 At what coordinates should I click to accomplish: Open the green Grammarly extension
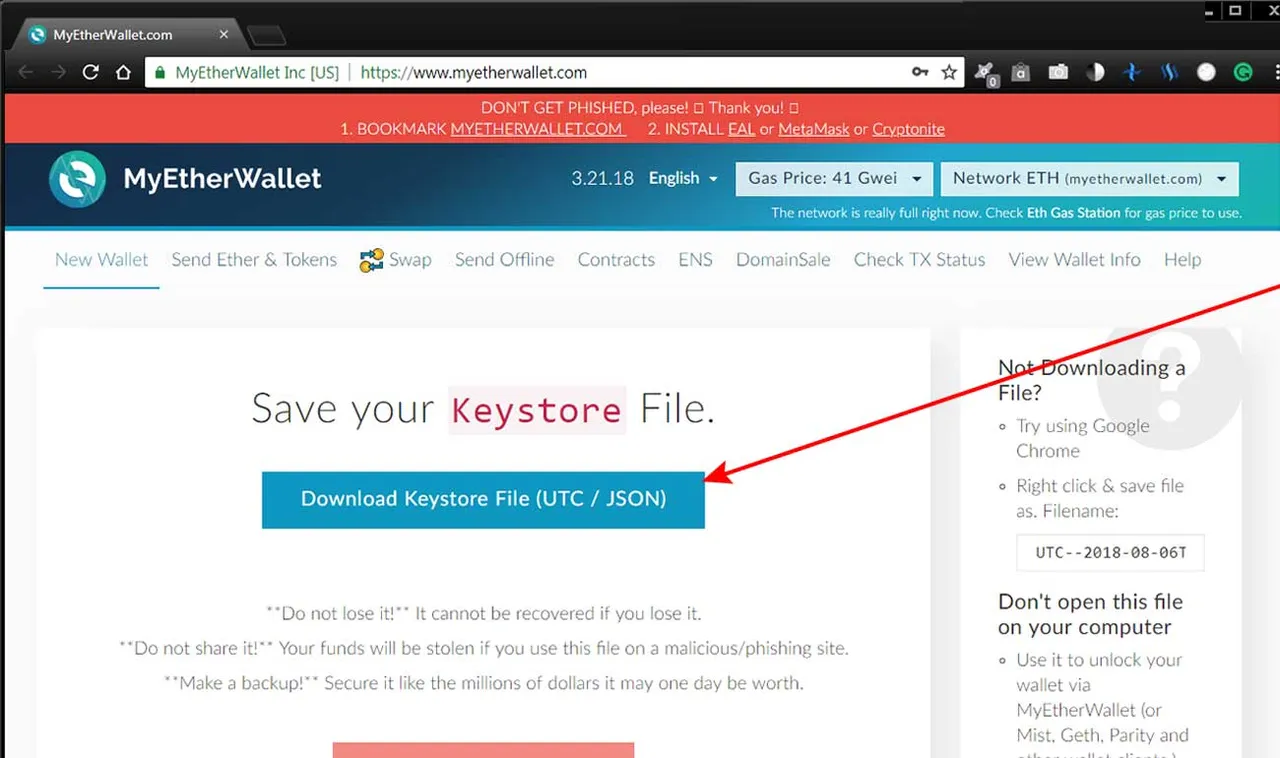[x=1243, y=72]
